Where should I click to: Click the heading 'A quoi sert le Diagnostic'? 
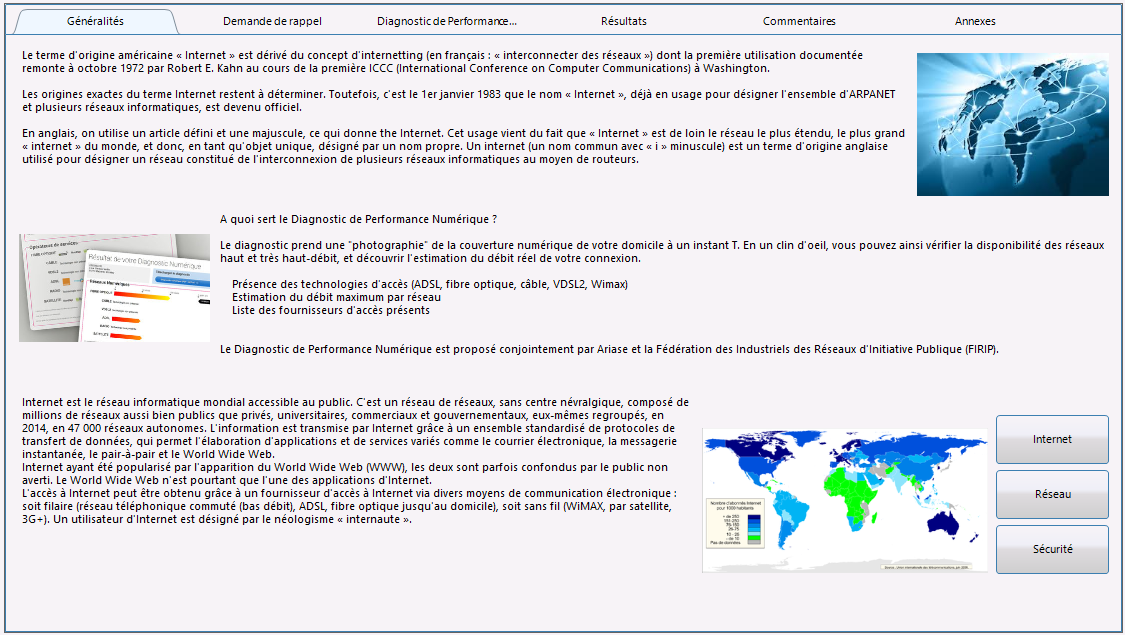(359, 220)
